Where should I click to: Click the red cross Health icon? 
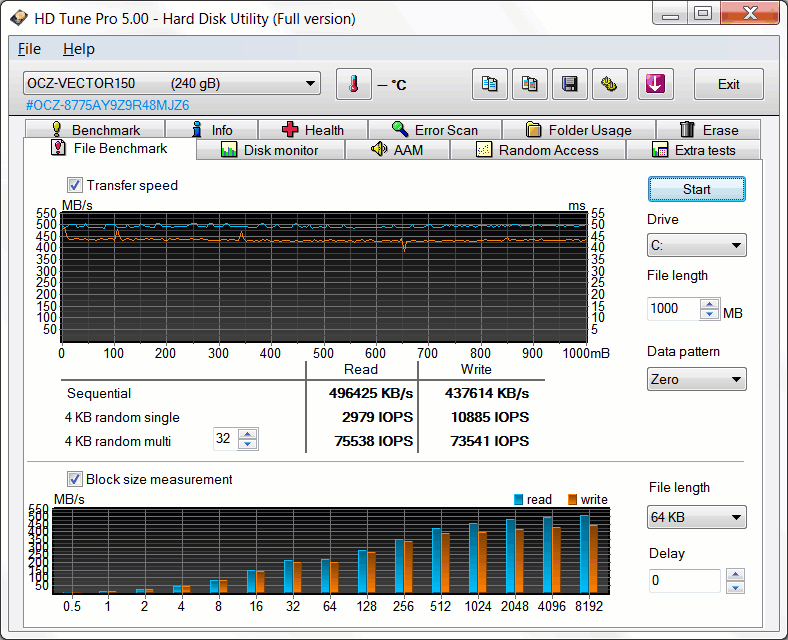coord(290,129)
